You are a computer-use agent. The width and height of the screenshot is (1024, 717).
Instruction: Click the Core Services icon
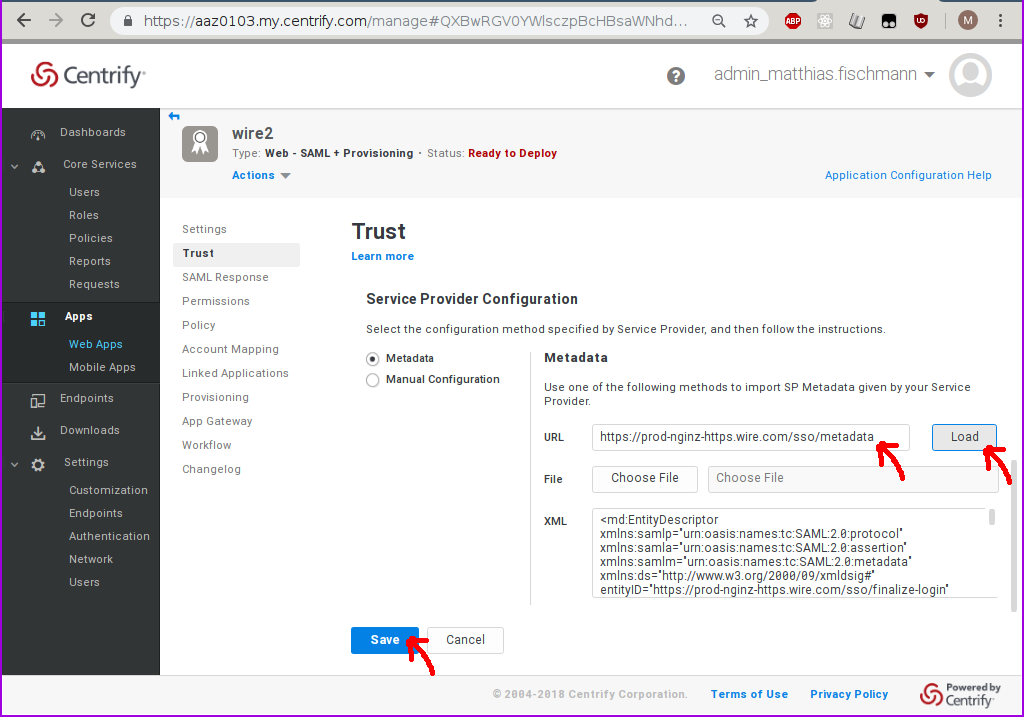[39, 167]
